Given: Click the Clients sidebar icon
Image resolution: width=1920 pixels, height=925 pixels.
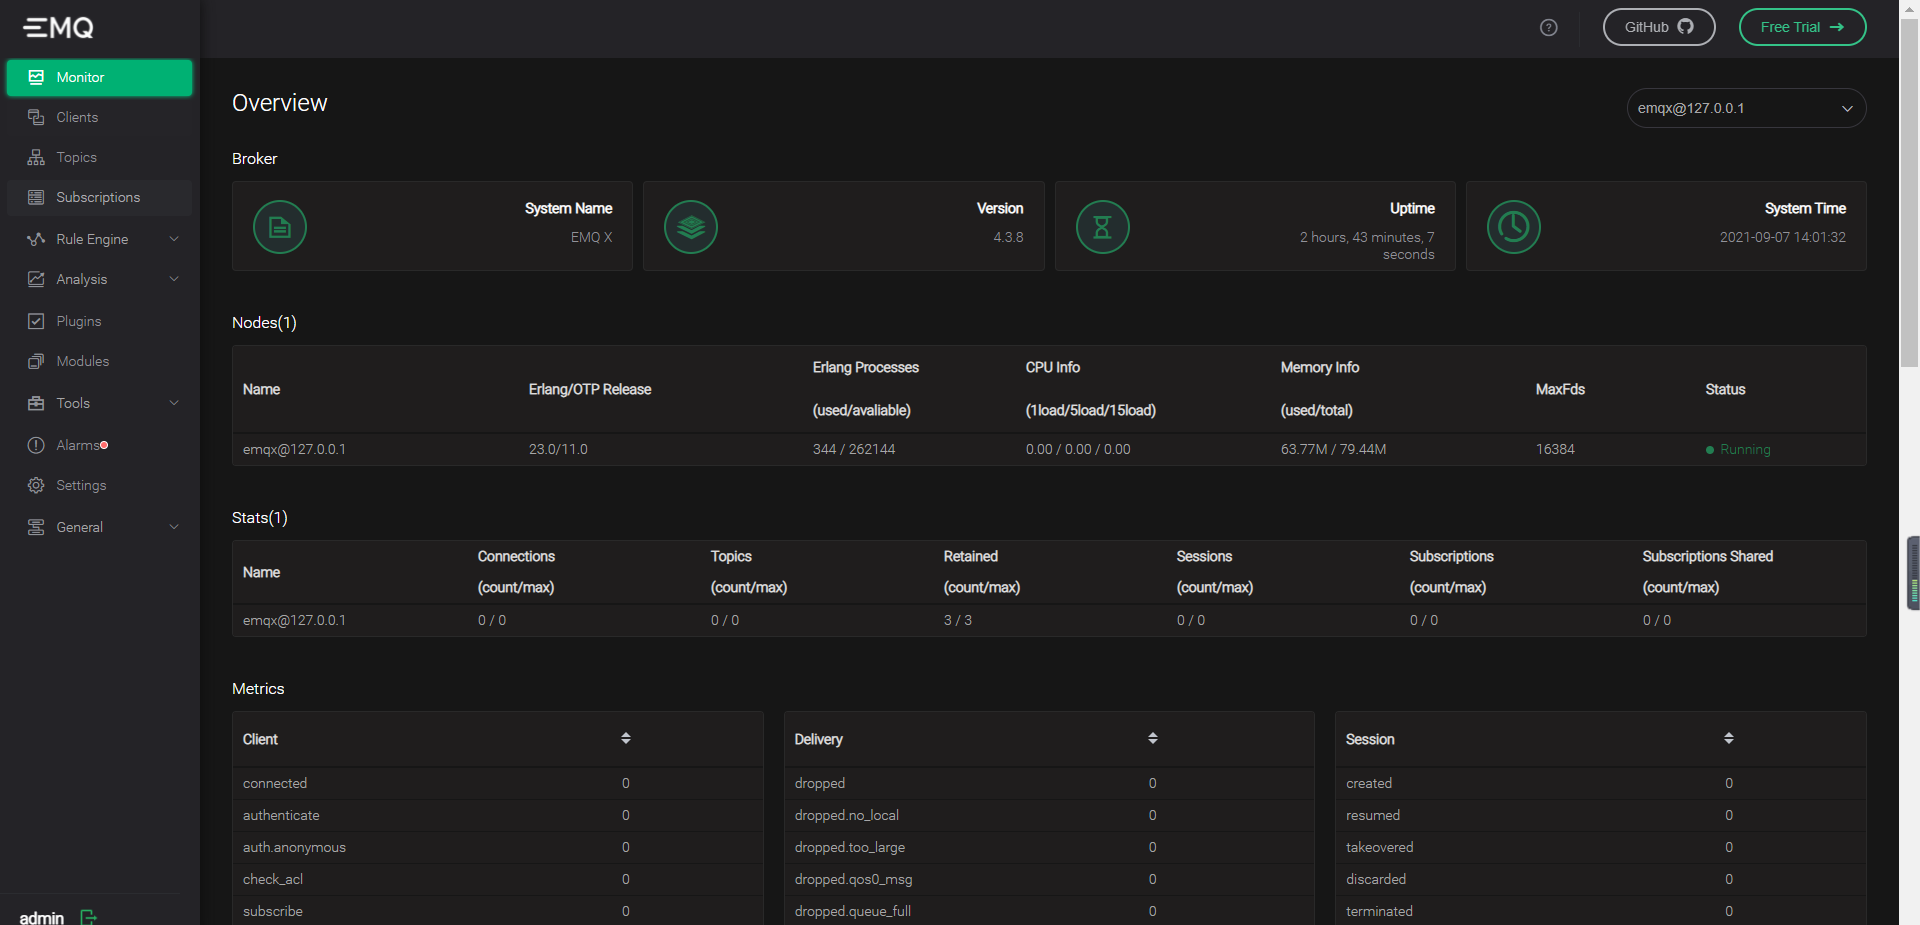Looking at the screenshot, I should click(36, 117).
